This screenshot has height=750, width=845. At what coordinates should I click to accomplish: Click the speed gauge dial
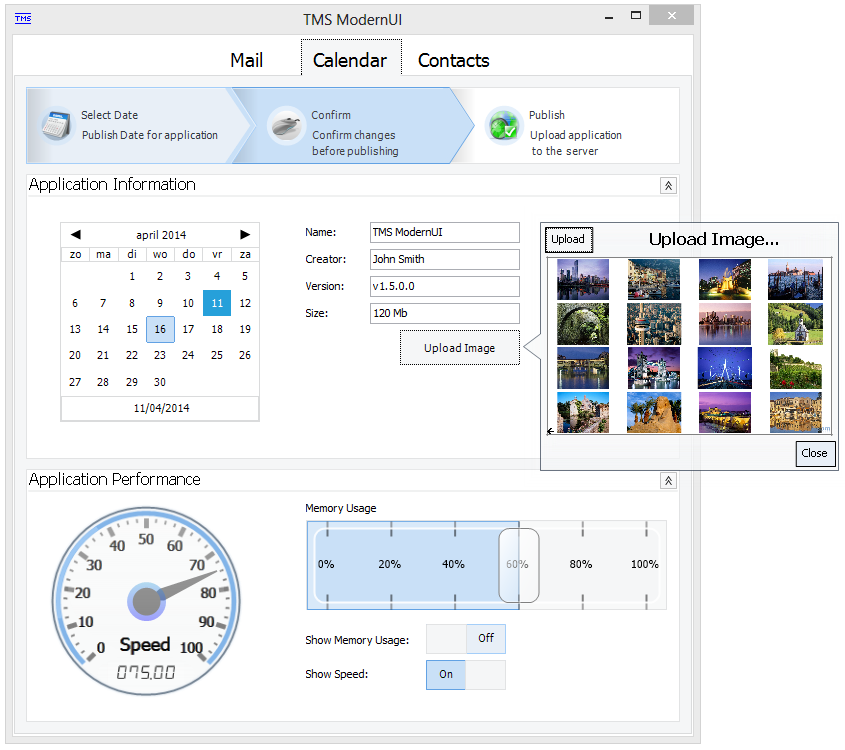click(x=146, y=601)
